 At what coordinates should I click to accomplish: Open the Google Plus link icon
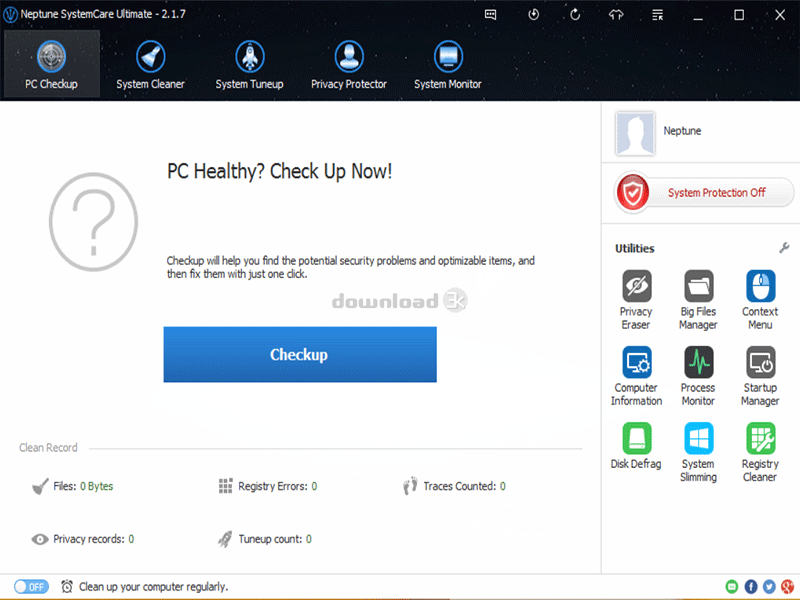click(x=787, y=587)
